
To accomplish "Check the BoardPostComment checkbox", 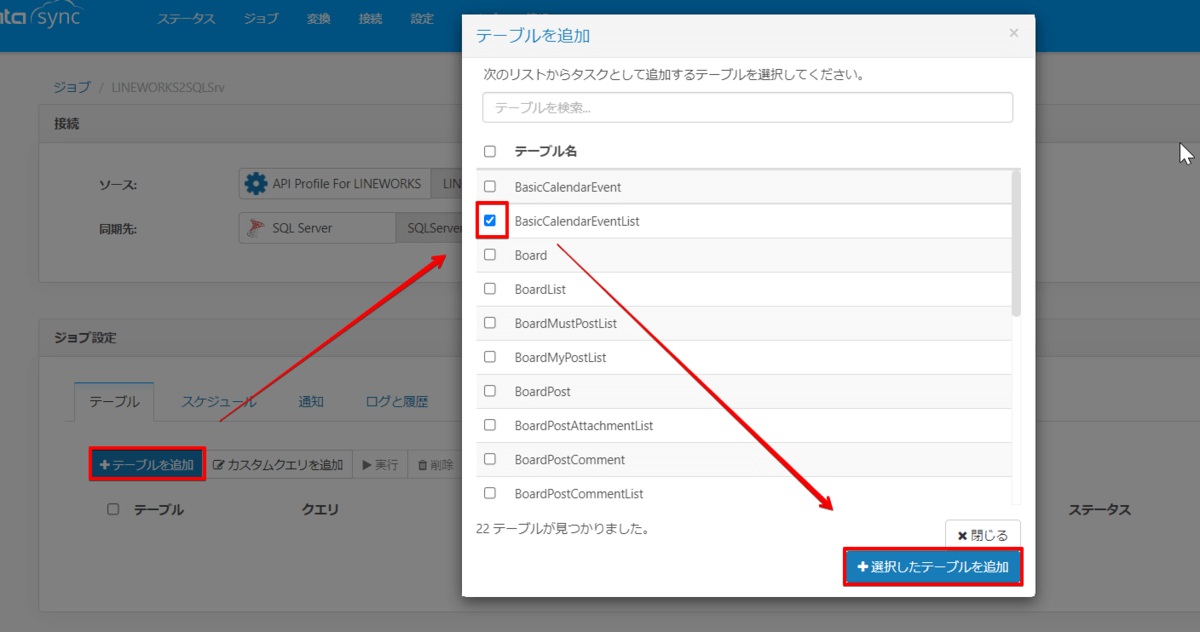I will (x=490, y=458).
